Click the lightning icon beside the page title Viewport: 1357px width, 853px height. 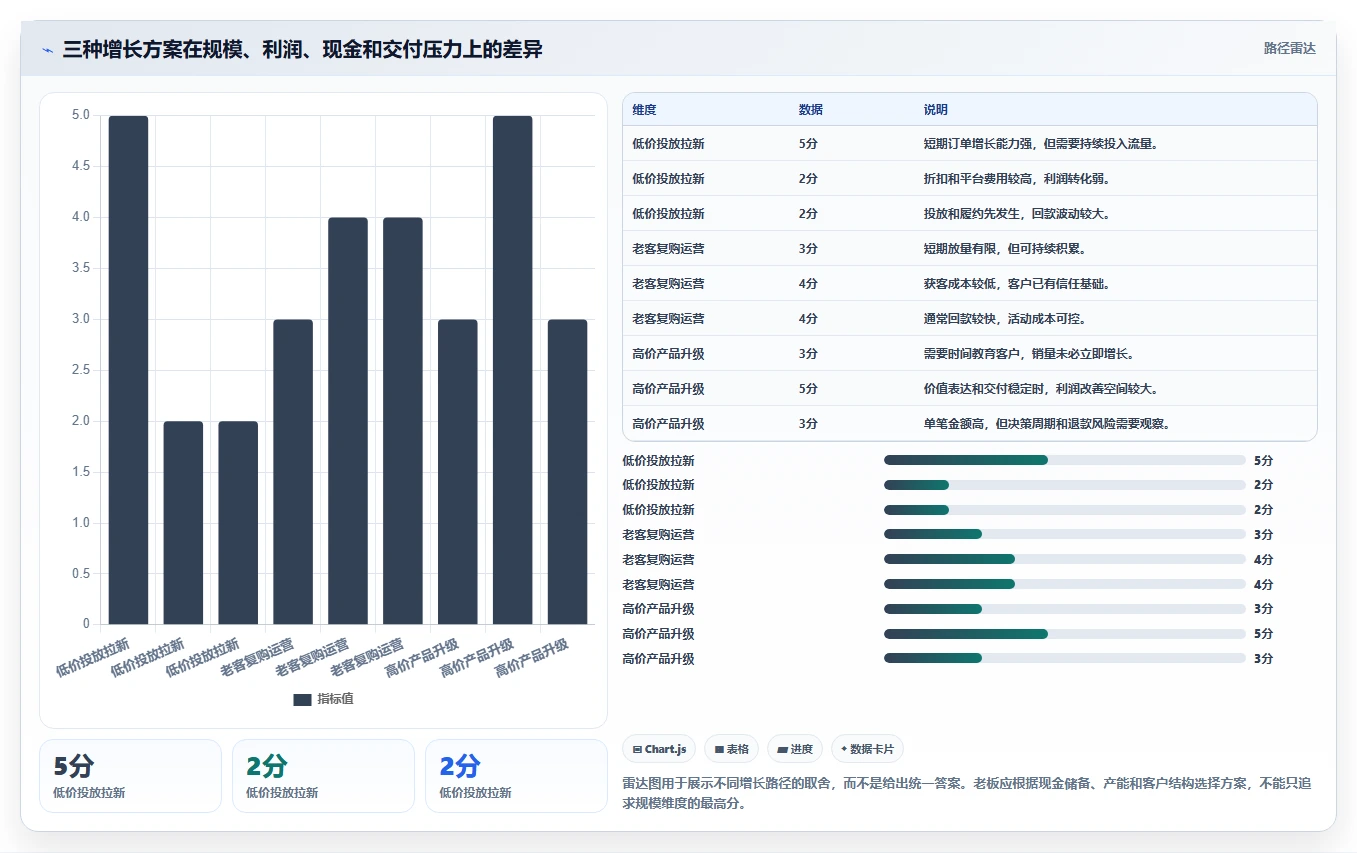(48, 49)
